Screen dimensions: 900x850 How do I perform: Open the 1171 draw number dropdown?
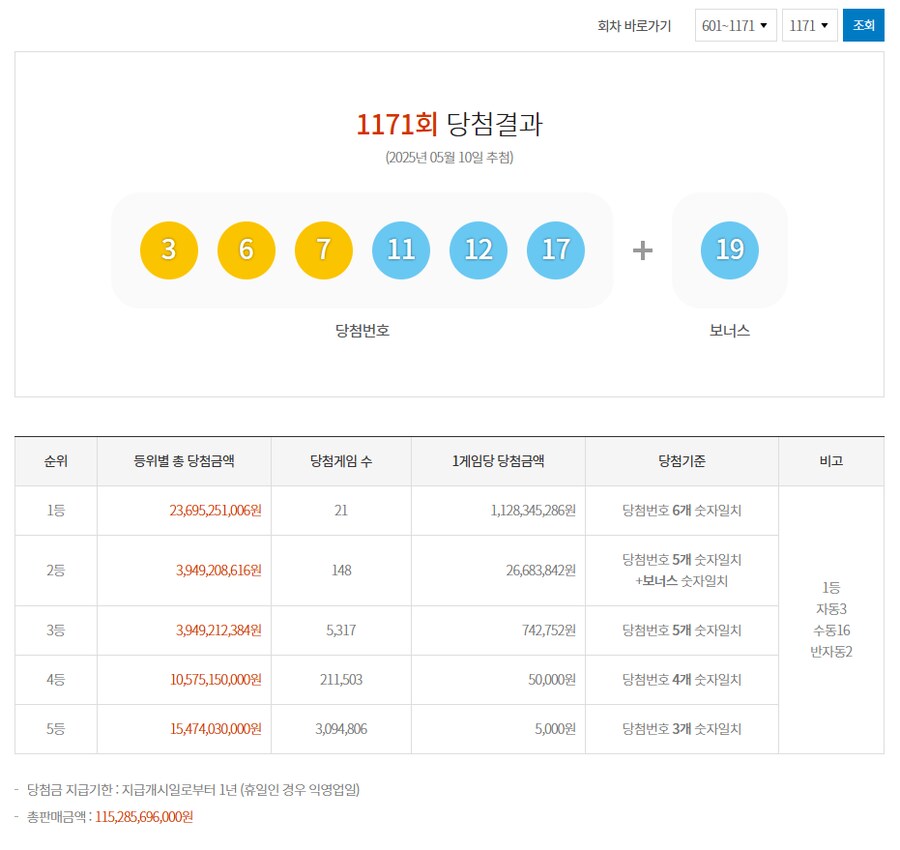pyautogui.click(x=810, y=25)
